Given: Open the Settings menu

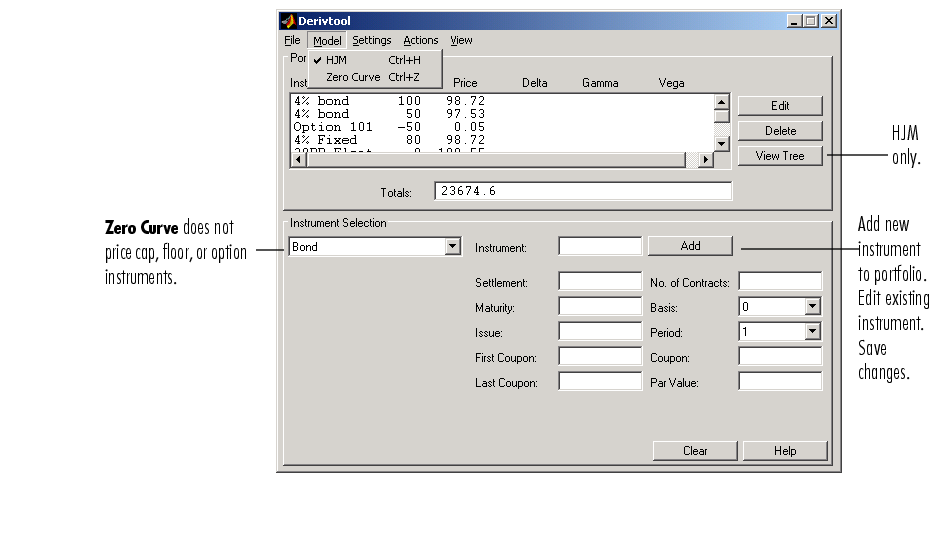Looking at the screenshot, I should click(x=372, y=40).
